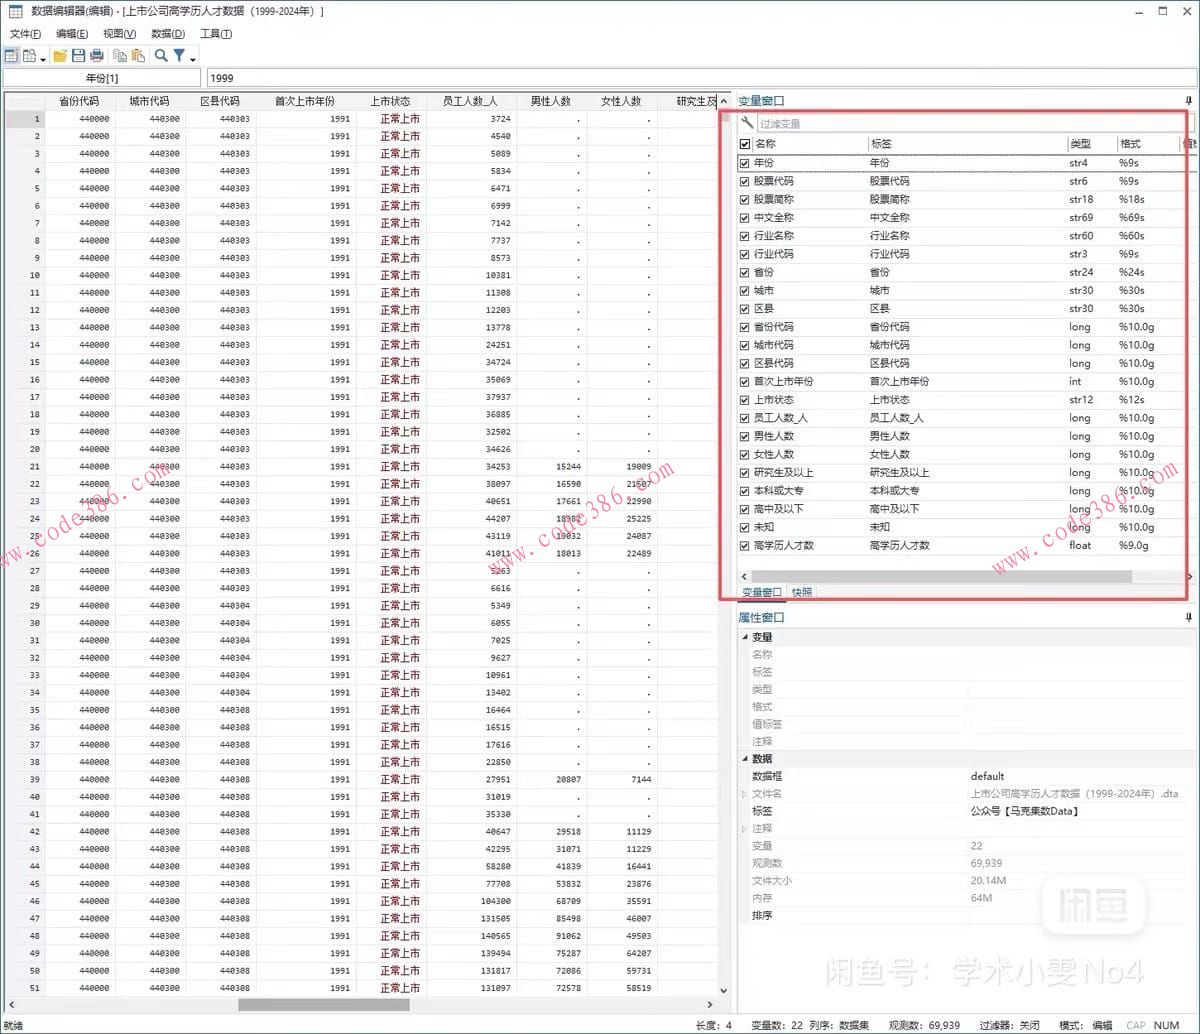Image resolution: width=1200 pixels, height=1034 pixels.
Task: Click the wrench icon beside variable filter
Action: coord(747,123)
